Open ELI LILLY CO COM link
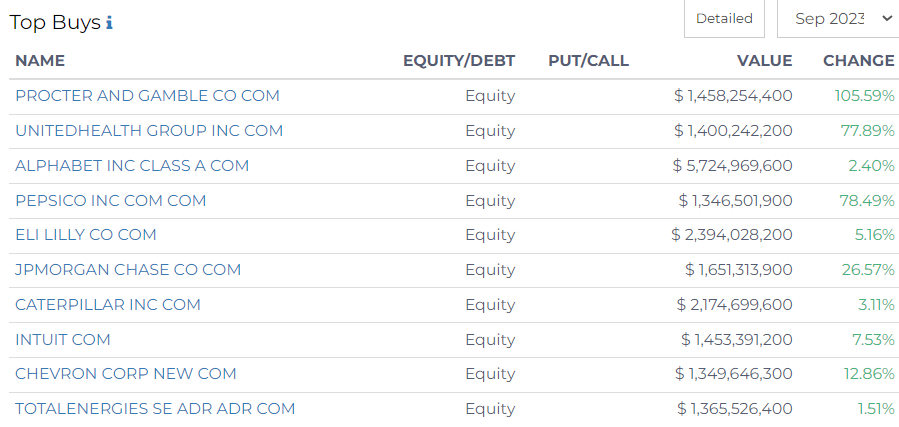Screen dimensions: 899x427 tap(86, 235)
